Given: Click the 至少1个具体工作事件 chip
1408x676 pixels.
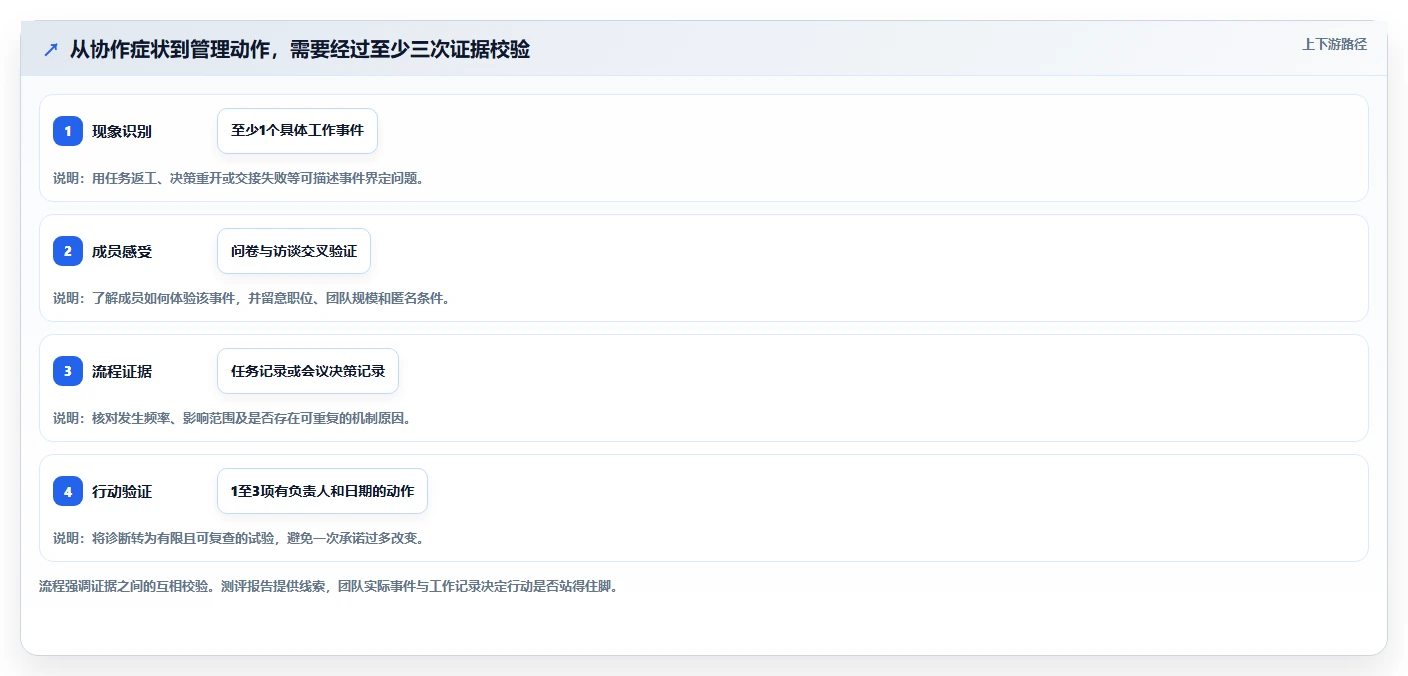Looking at the screenshot, I should pyautogui.click(x=297, y=131).
